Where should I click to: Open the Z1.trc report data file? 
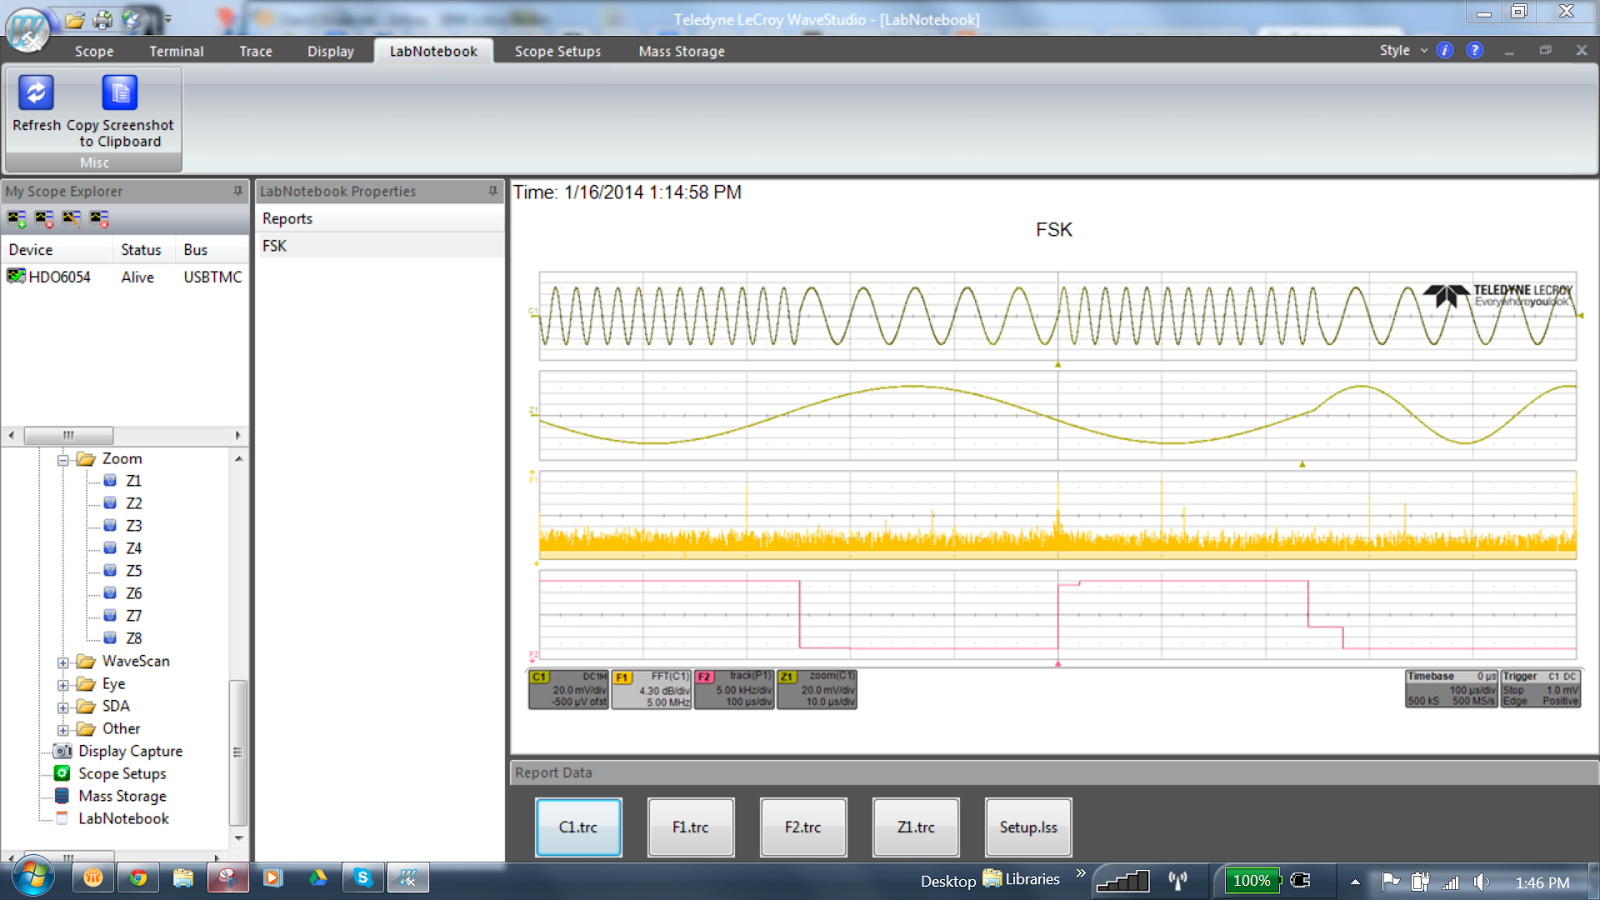pyautogui.click(x=916, y=827)
